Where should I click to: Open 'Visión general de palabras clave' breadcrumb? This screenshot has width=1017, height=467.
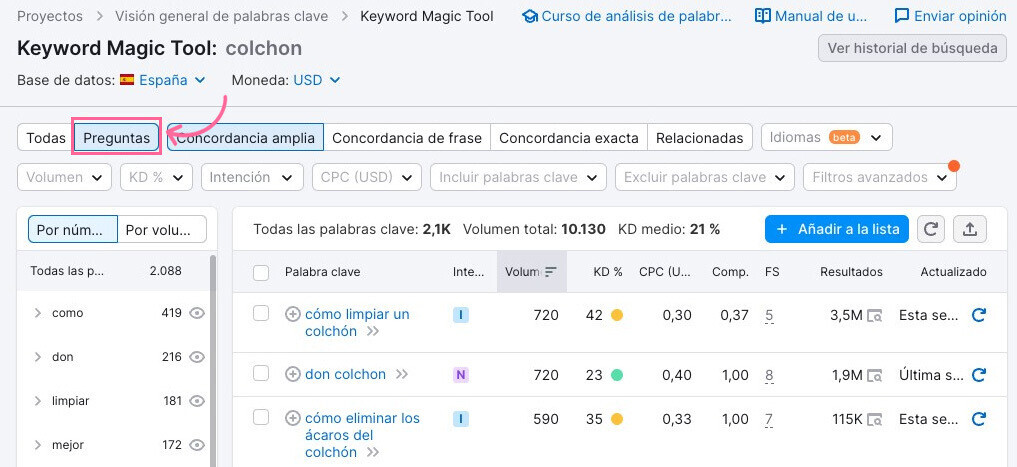tap(221, 16)
